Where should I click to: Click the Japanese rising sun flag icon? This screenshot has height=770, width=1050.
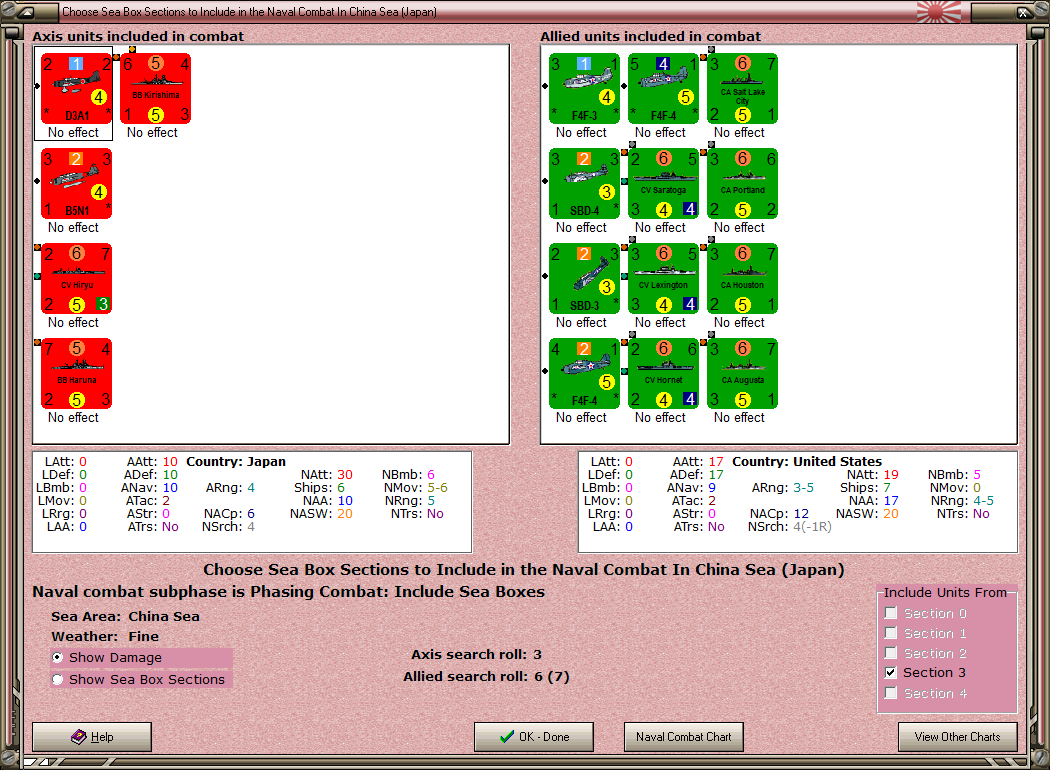click(x=938, y=11)
